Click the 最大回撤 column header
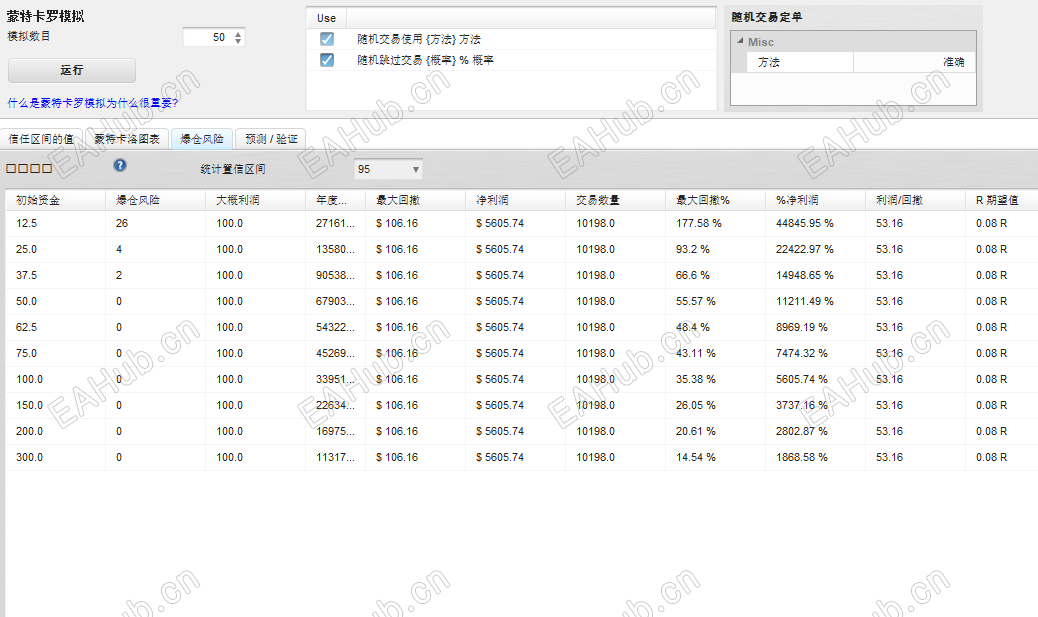The height and width of the screenshot is (617, 1038). click(416, 200)
